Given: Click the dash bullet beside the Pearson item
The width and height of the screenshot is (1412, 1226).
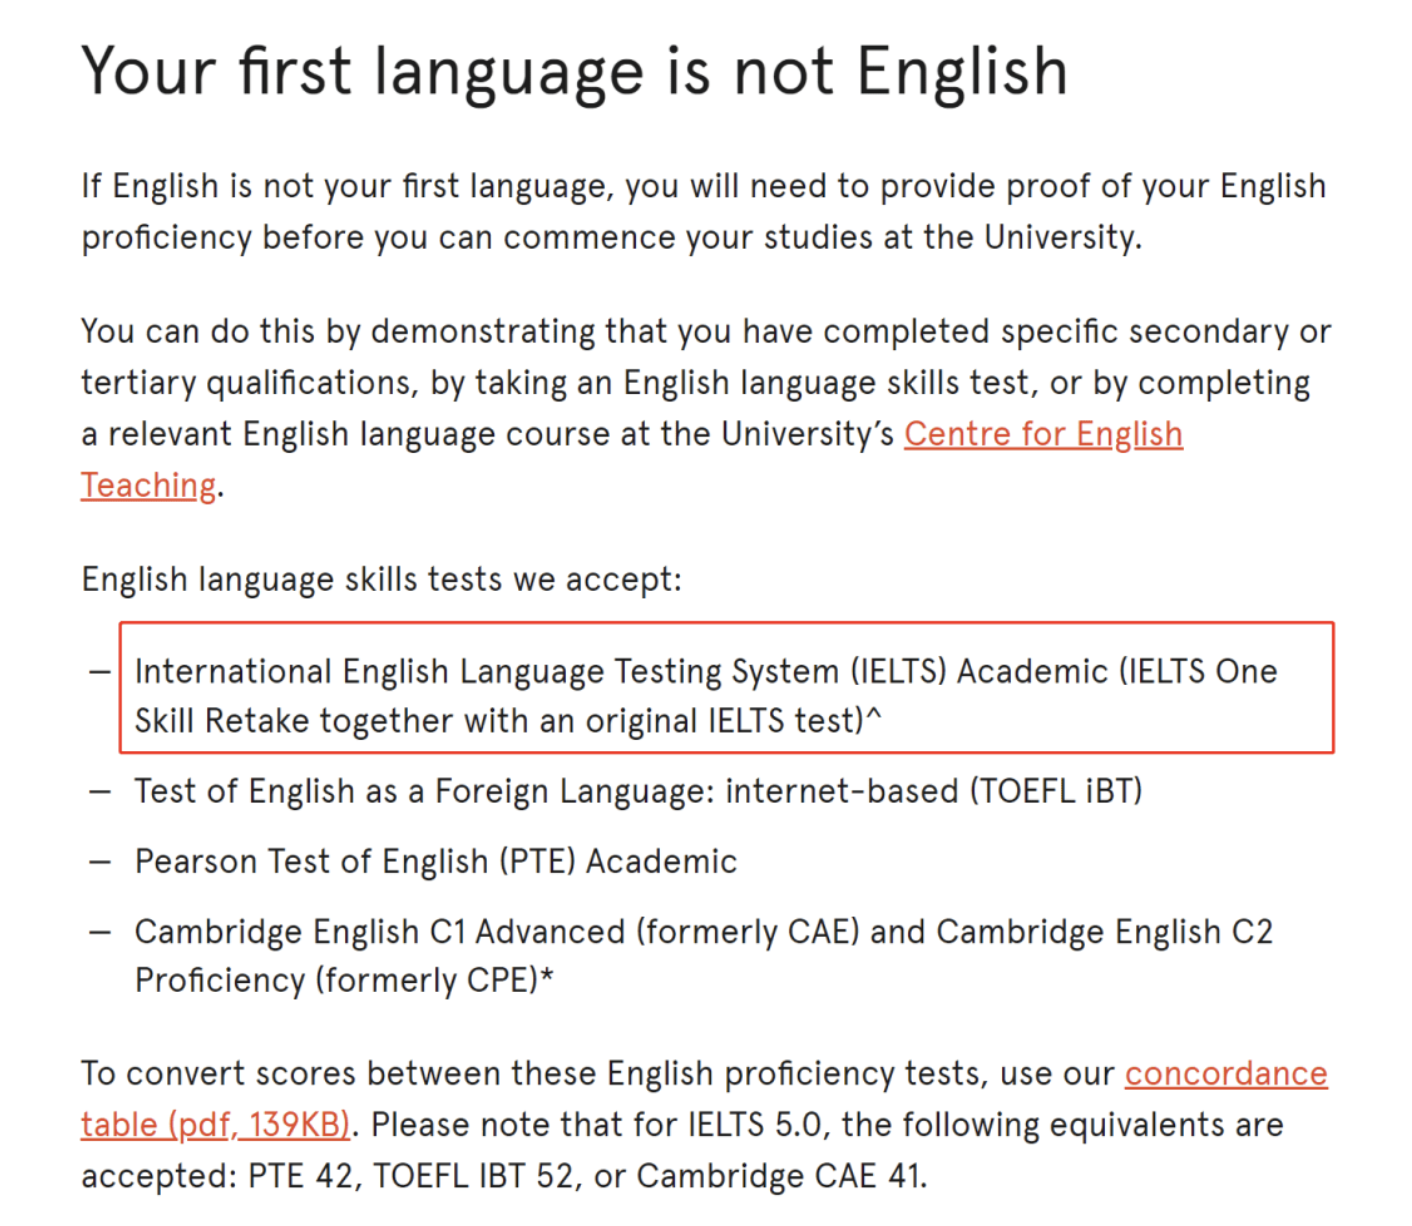Looking at the screenshot, I should [99, 862].
